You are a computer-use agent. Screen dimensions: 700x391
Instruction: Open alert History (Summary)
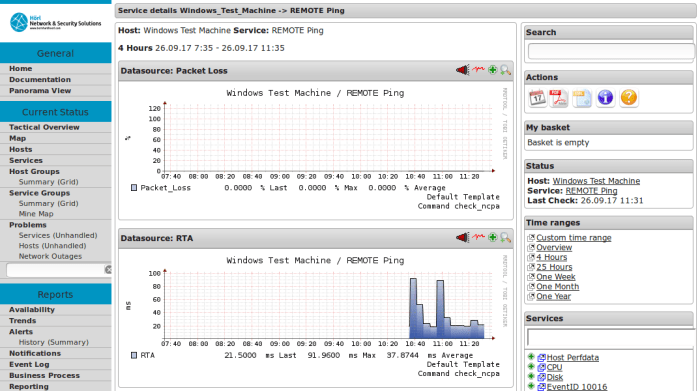[54, 342]
